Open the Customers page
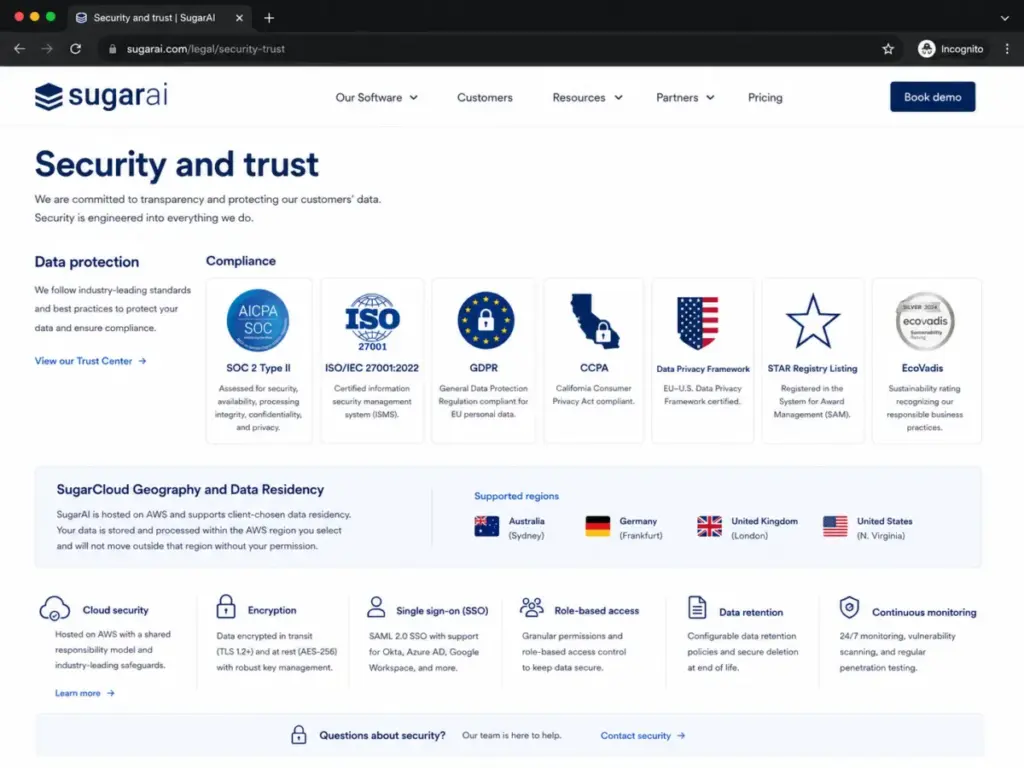This screenshot has width=1024, height=768. point(485,97)
